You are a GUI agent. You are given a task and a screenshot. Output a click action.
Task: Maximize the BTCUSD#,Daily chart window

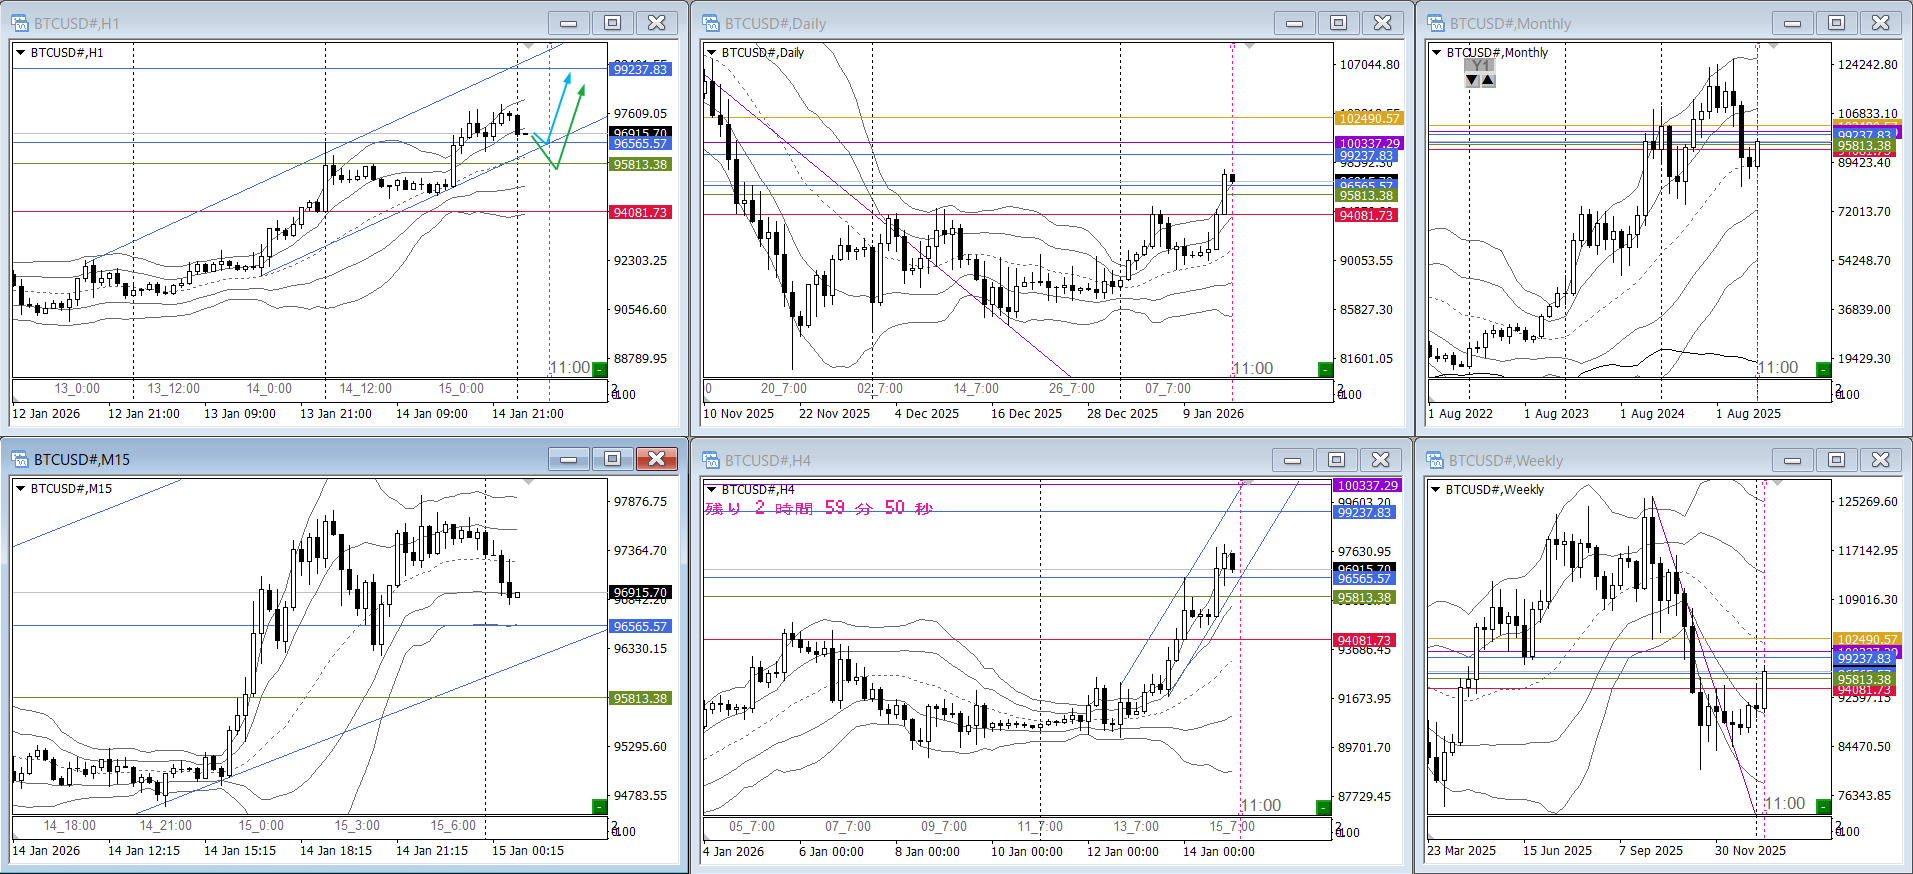pos(1338,23)
